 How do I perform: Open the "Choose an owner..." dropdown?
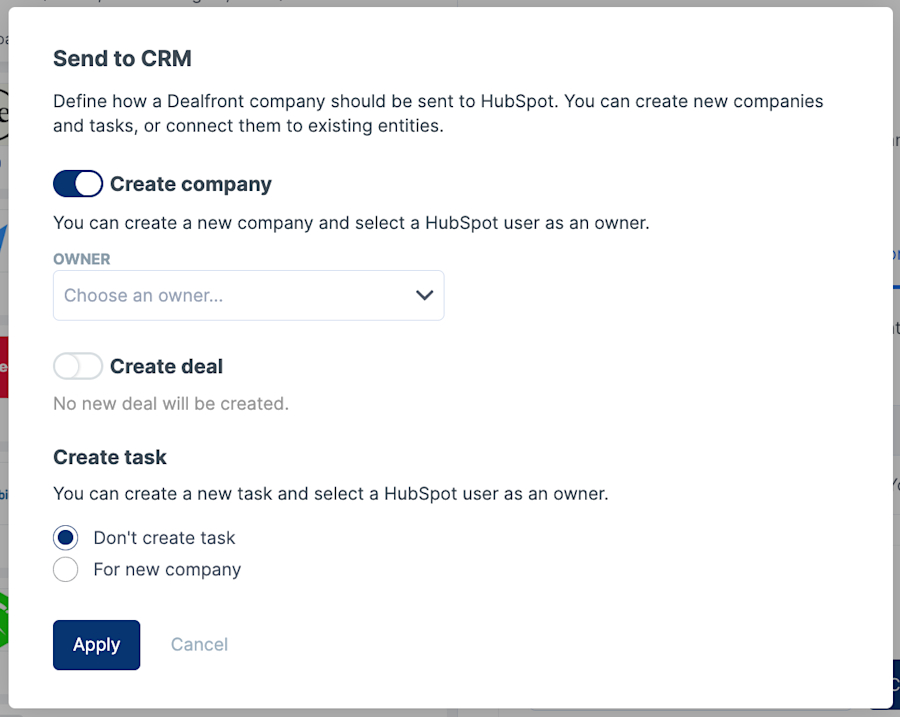[248, 295]
